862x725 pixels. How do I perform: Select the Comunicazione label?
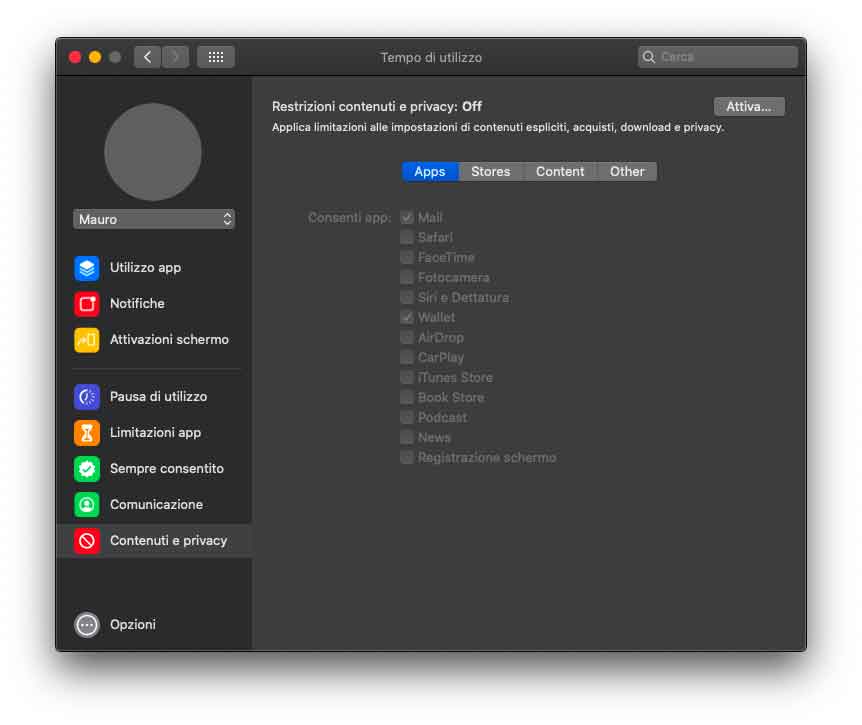point(157,505)
